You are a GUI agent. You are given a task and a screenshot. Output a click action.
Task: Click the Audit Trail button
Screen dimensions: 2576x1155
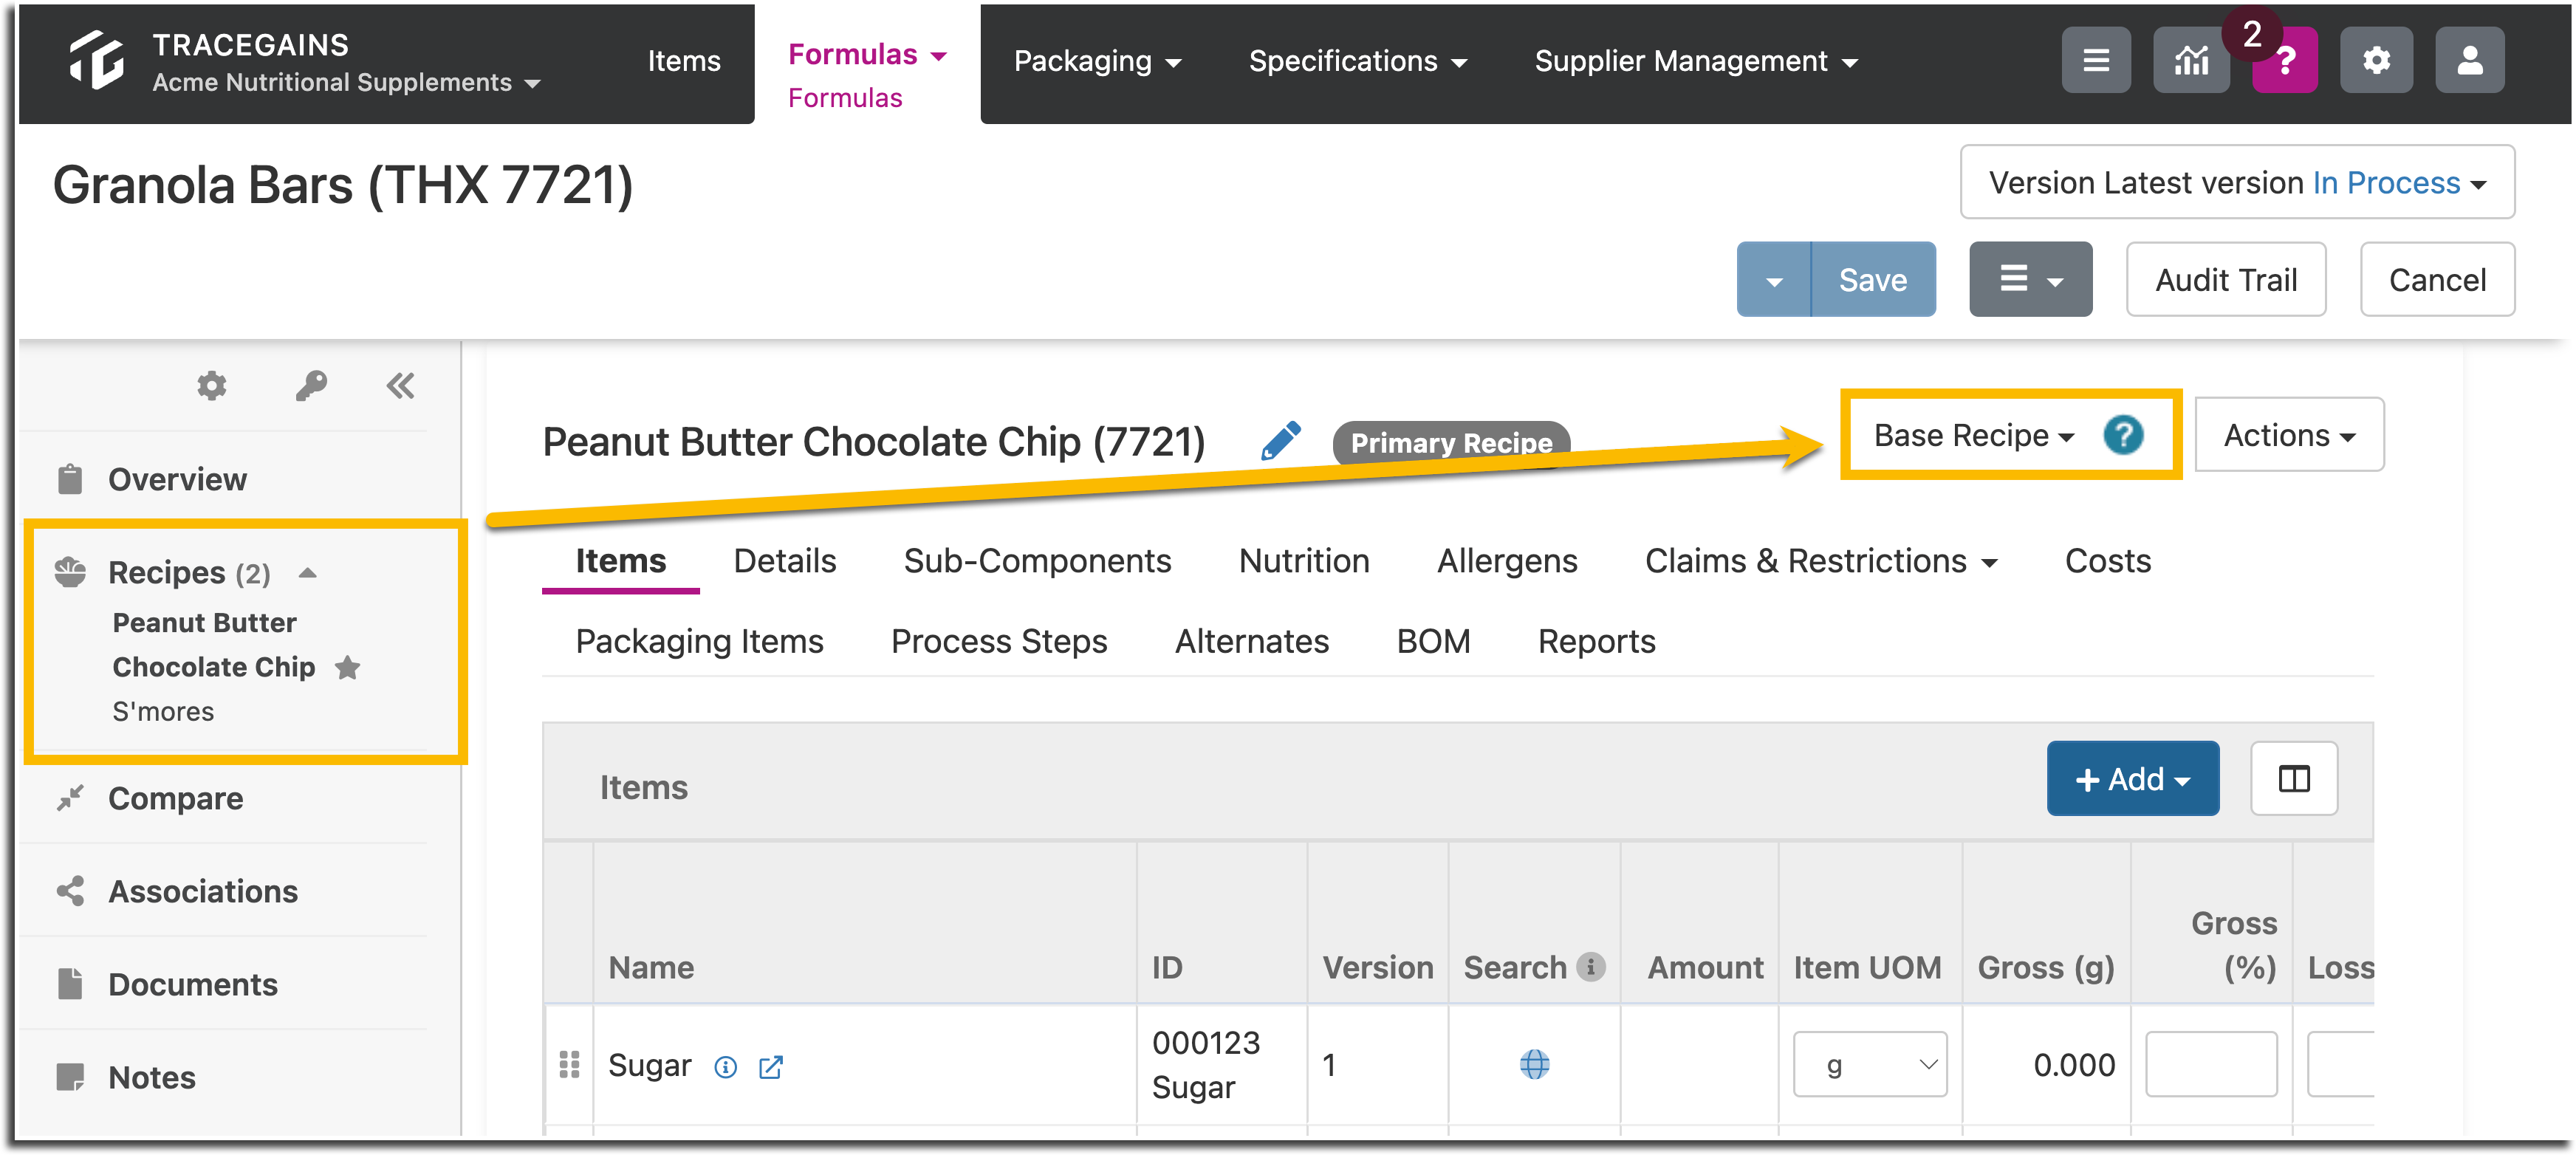pos(2225,280)
